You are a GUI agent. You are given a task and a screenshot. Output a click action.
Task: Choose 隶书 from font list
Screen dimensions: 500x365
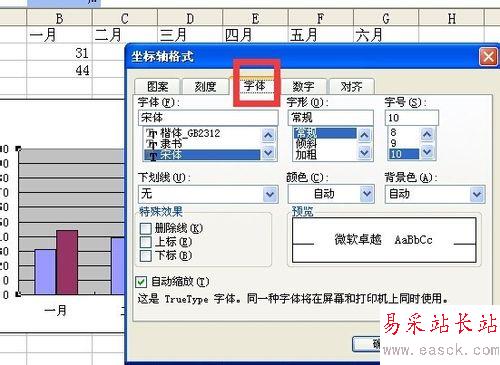click(x=201, y=144)
